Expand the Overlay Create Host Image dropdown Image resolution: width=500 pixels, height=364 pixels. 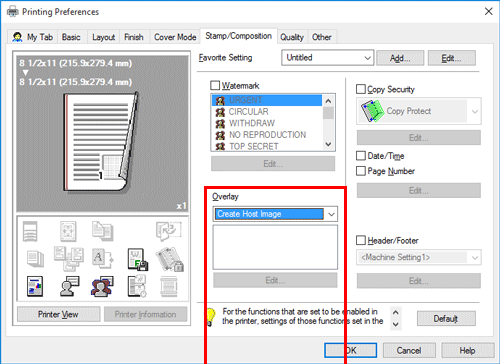point(275,214)
